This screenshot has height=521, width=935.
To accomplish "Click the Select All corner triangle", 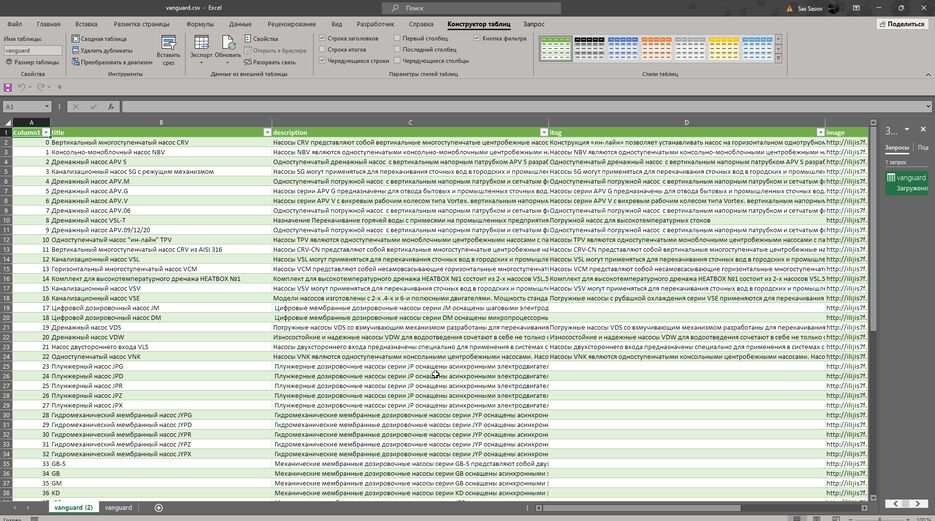I will coord(7,123).
